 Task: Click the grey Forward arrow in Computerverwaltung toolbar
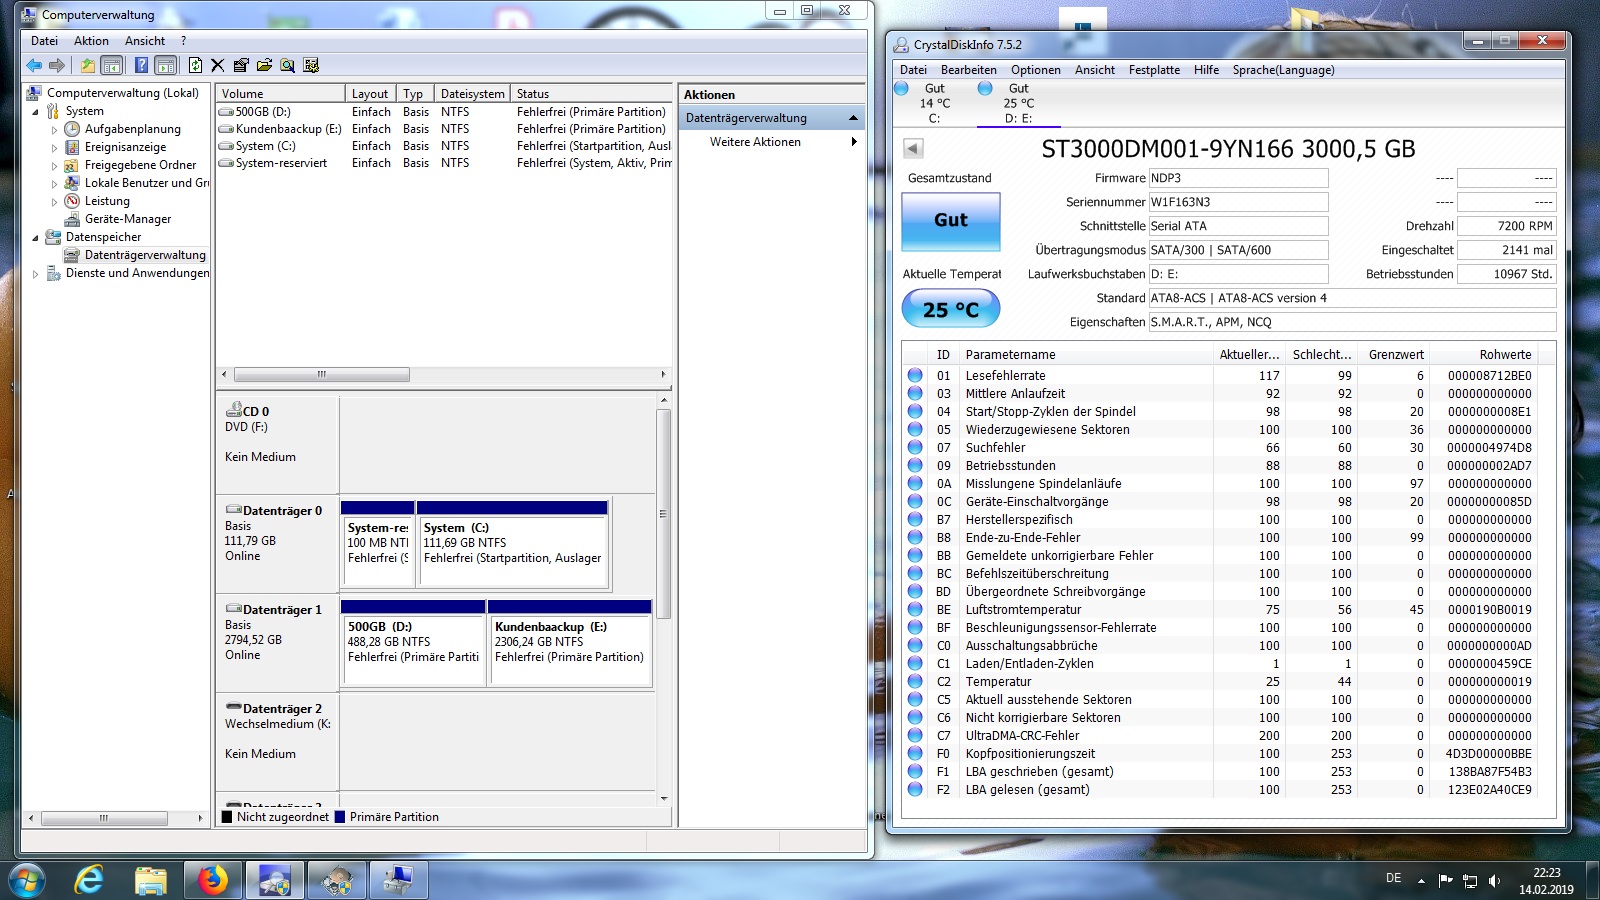pyautogui.click(x=57, y=66)
